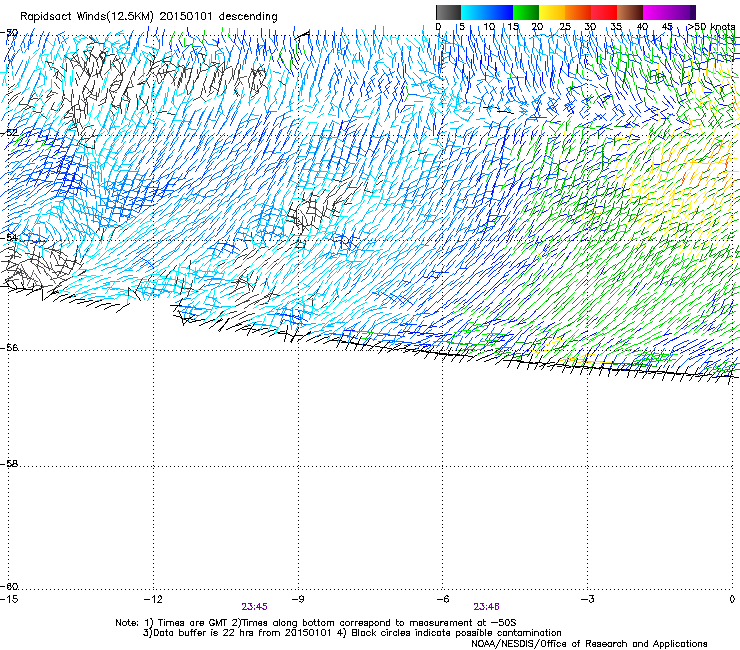The image size is (740, 650).
Task: Select the yellow 20-25 knots legend segment
Action: coord(552,12)
